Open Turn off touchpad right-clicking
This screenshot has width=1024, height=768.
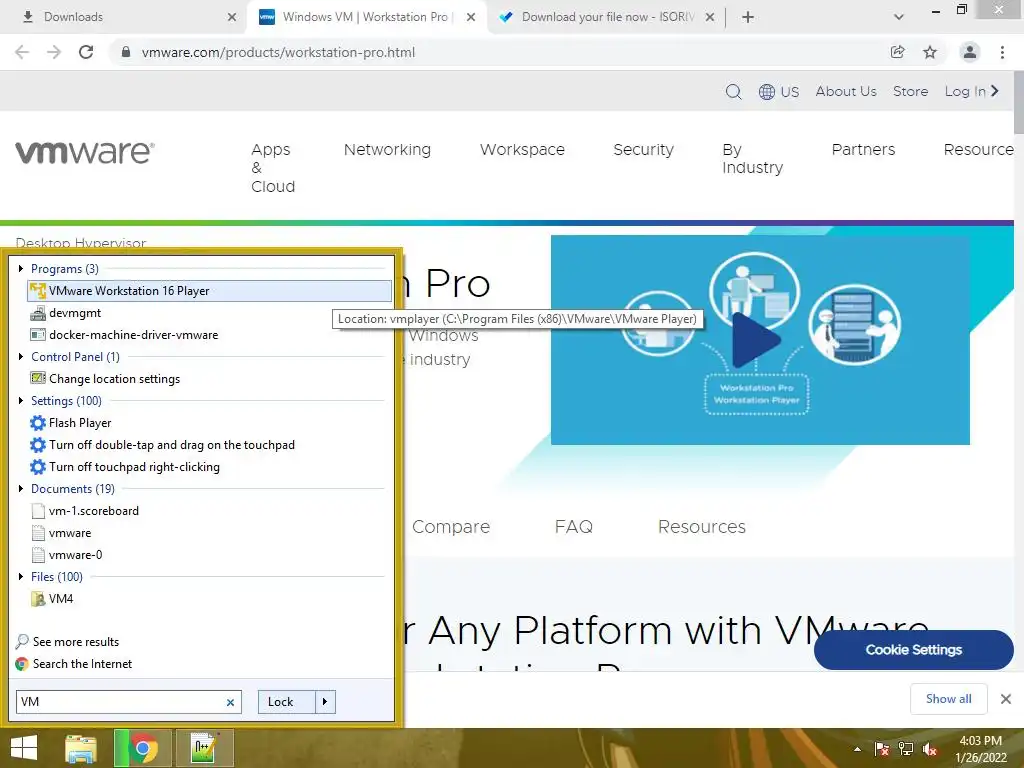pyautogui.click(x=134, y=467)
